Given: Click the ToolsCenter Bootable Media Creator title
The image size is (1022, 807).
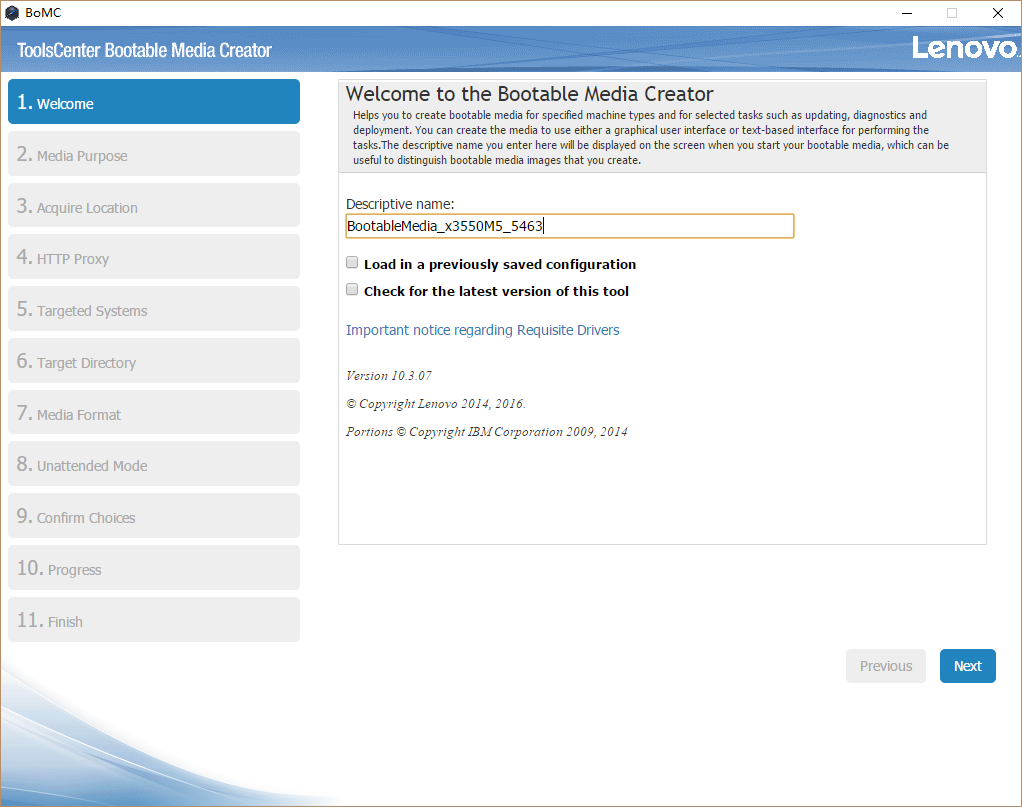Looking at the screenshot, I should (144, 50).
